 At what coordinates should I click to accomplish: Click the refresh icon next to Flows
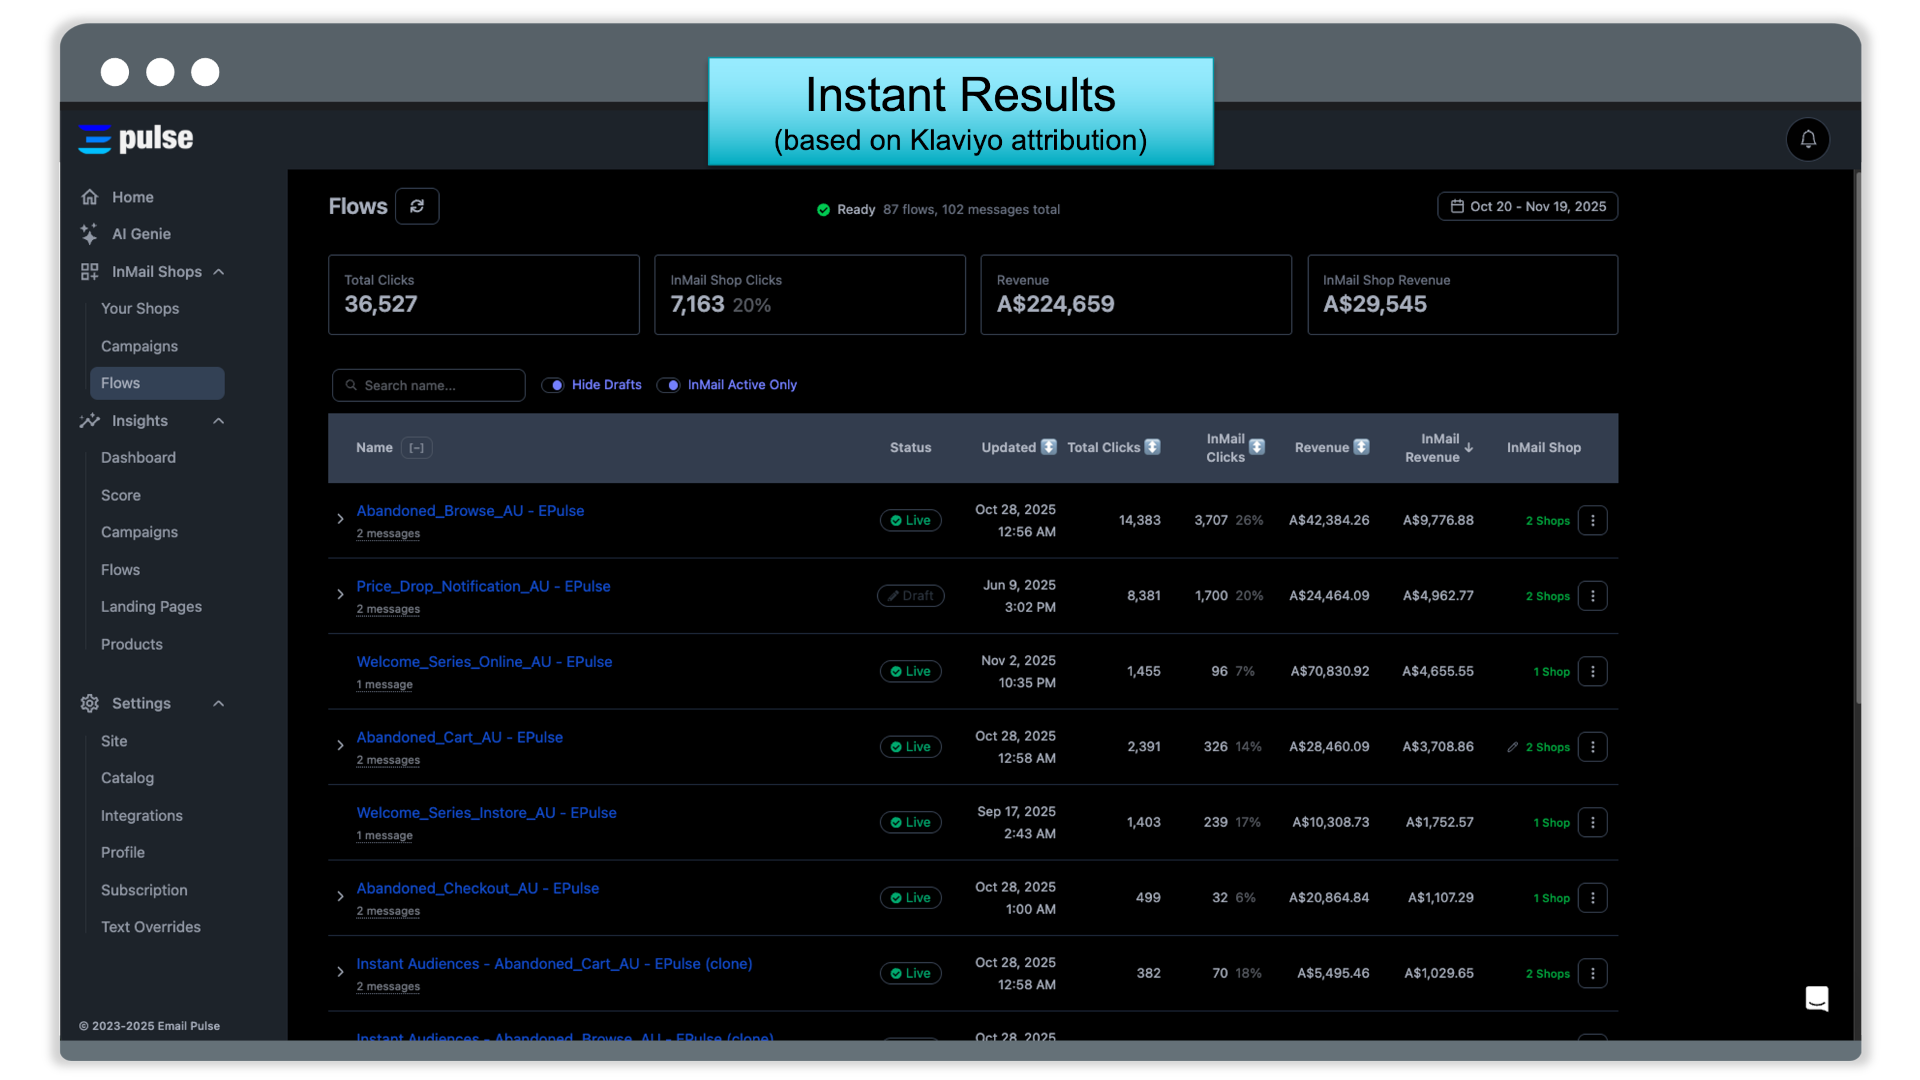pos(417,206)
